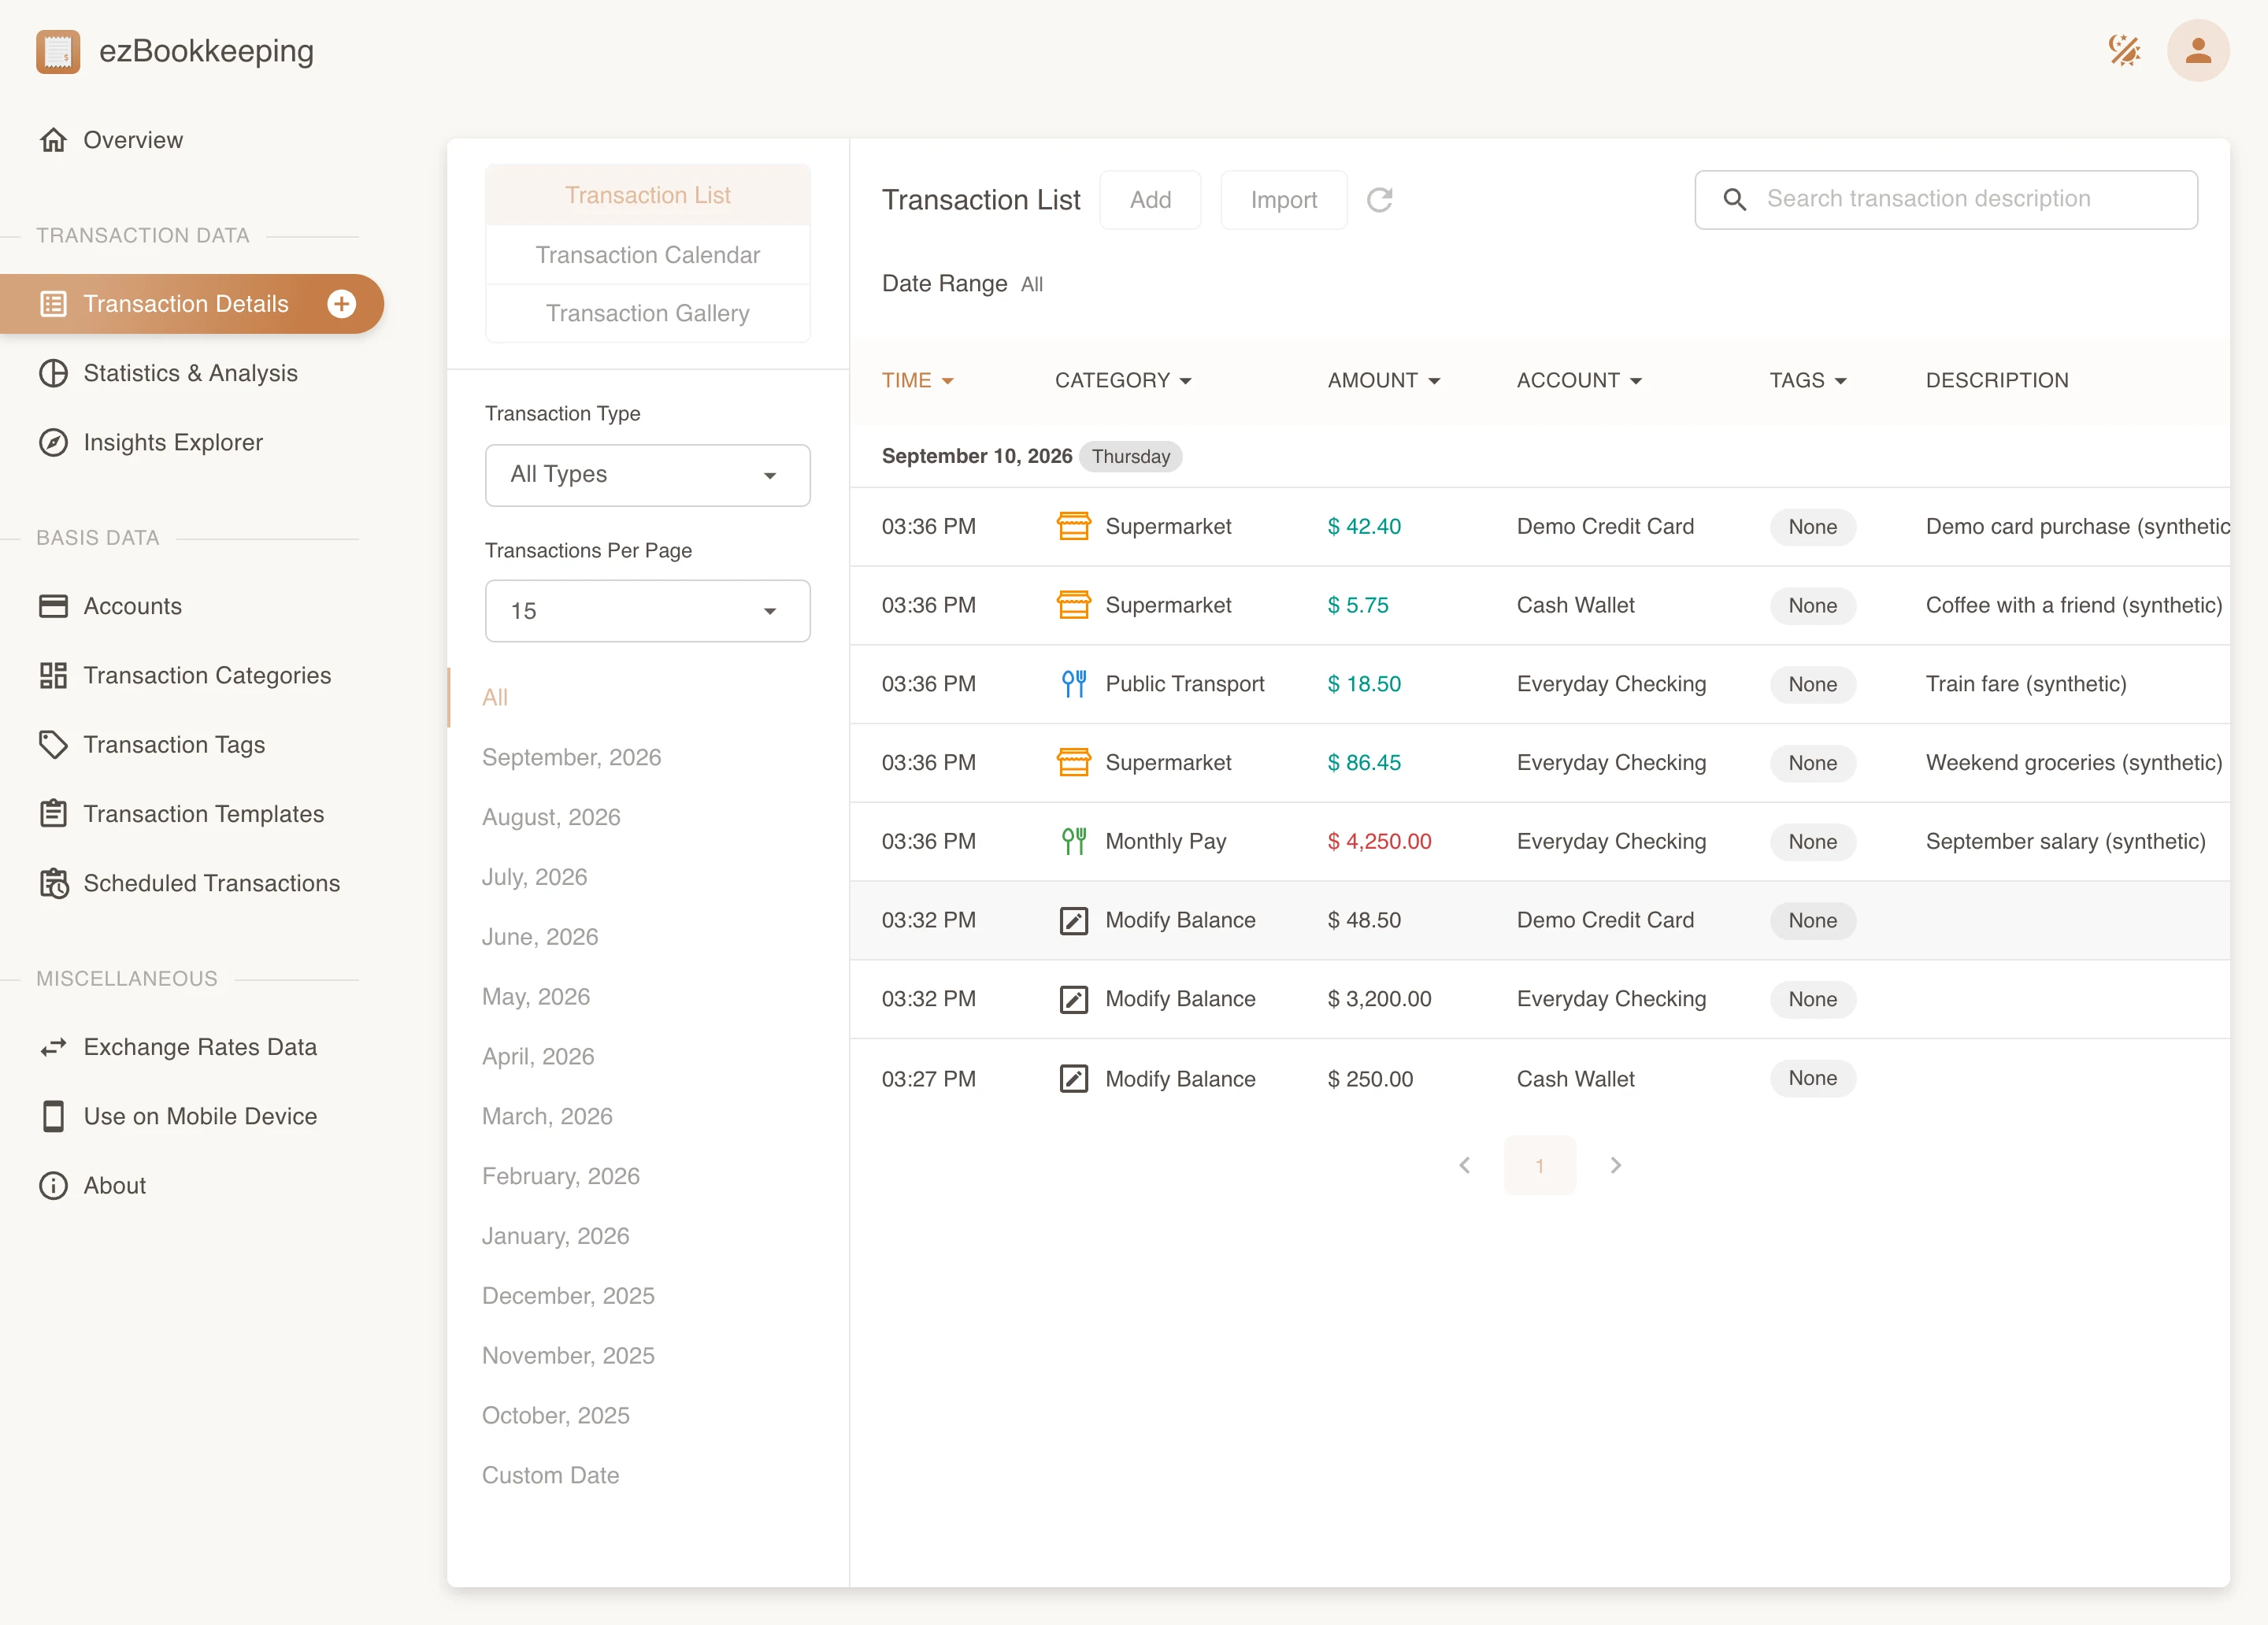Click the DESCRIPTION column header
The height and width of the screenshot is (1625, 2268).
click(x=1996, y=380)
